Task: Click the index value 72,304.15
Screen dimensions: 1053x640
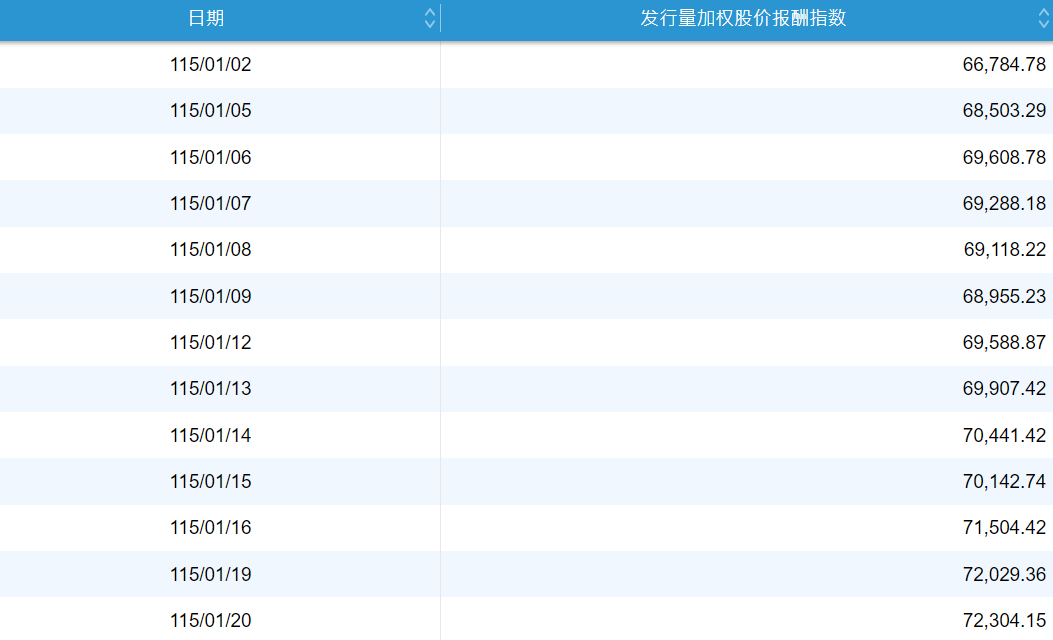Action: (1004, 620)
